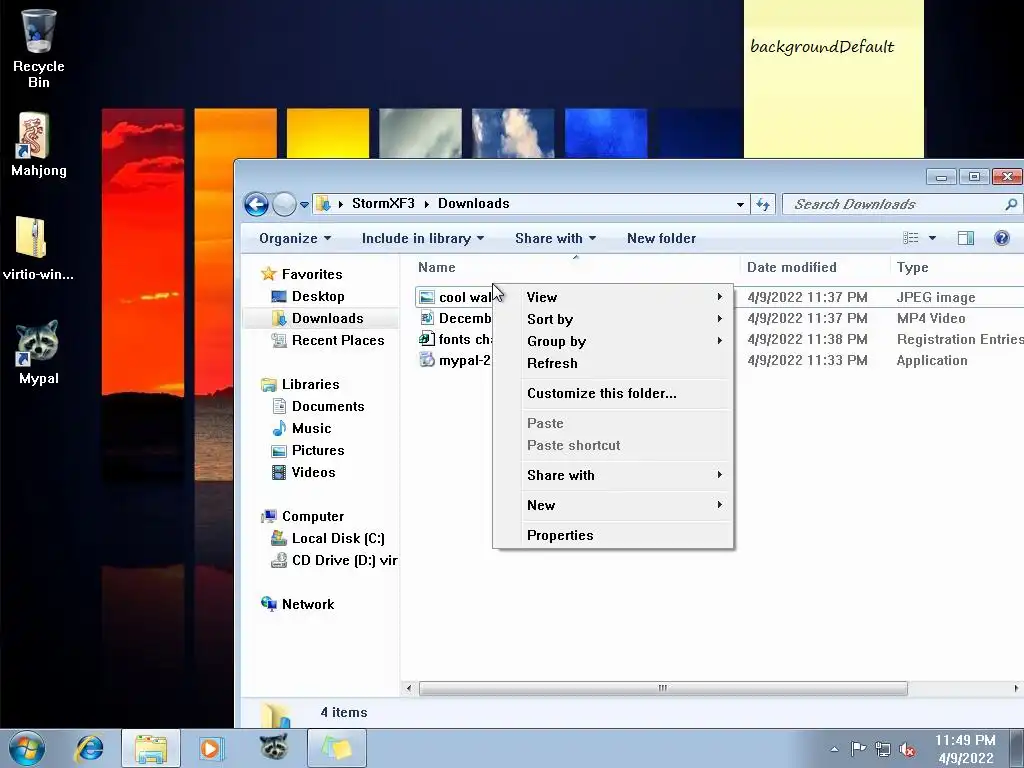Show hidden tray icons arrow

[834, 749]
